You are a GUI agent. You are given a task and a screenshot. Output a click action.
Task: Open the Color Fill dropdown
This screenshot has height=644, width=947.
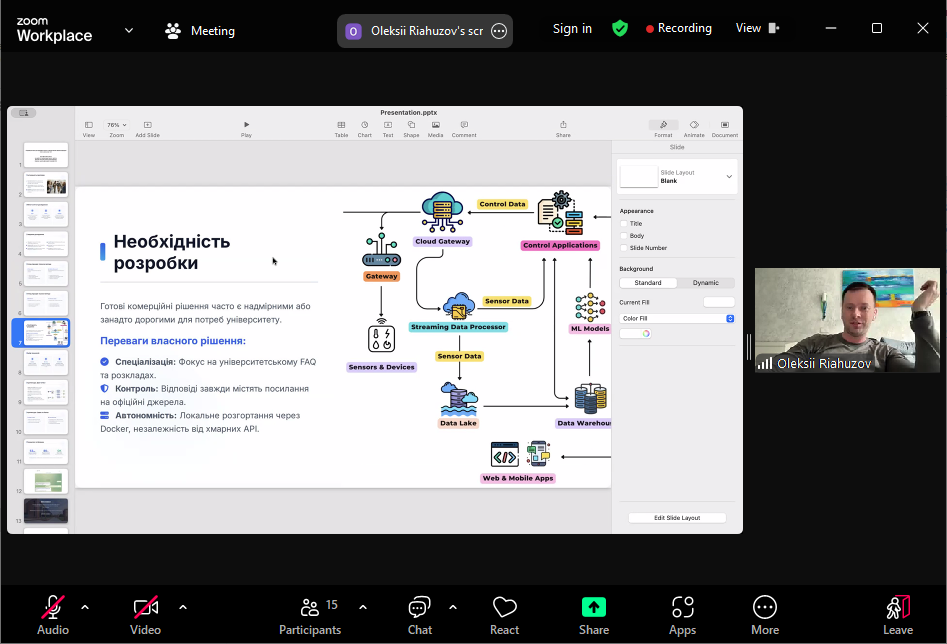pyautogui.click(x=677, y=318)
